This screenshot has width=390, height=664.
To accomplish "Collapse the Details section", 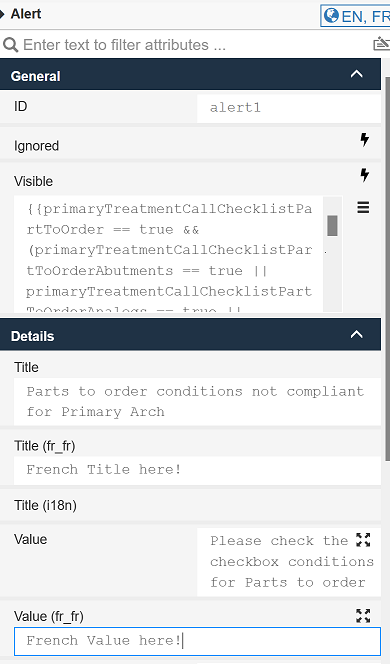I will pos(357,335).
